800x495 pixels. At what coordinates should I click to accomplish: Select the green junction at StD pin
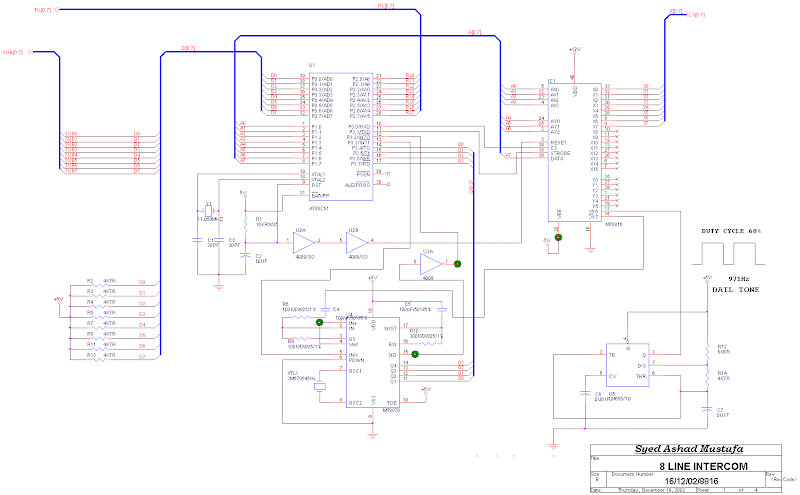415,354
